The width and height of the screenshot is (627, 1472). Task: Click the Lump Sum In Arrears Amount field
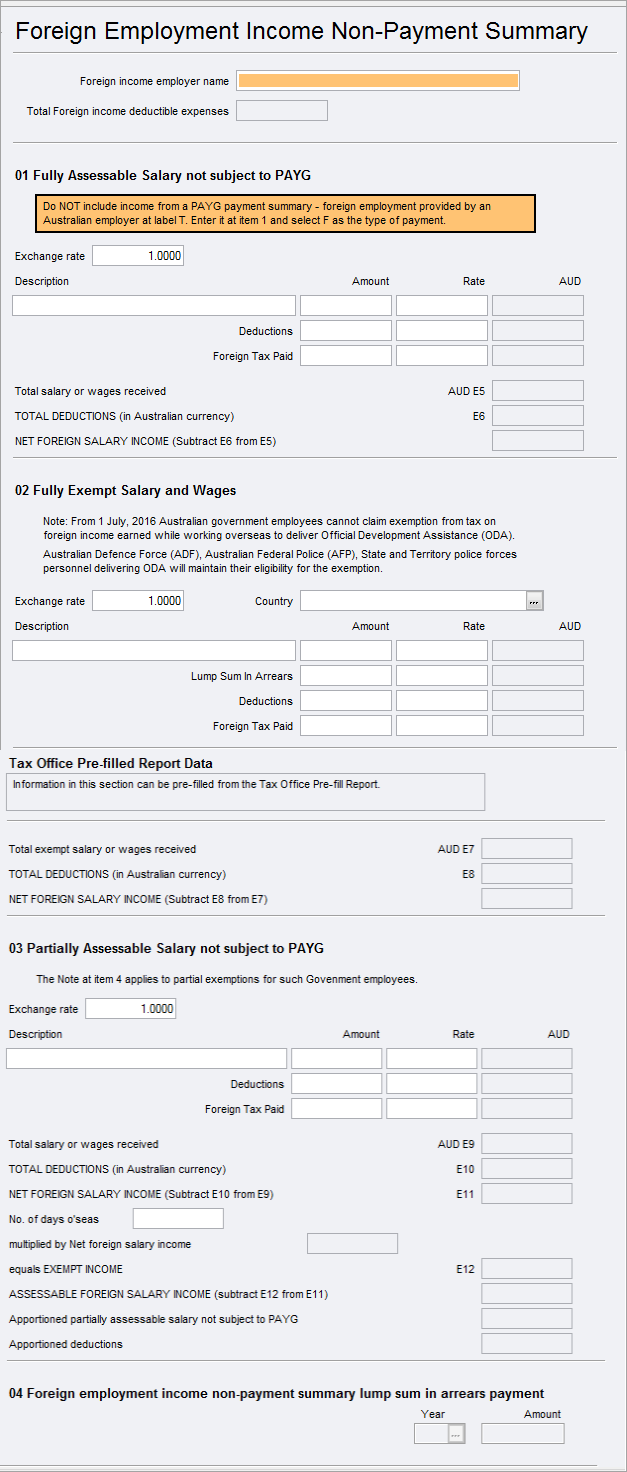(346, 676)
